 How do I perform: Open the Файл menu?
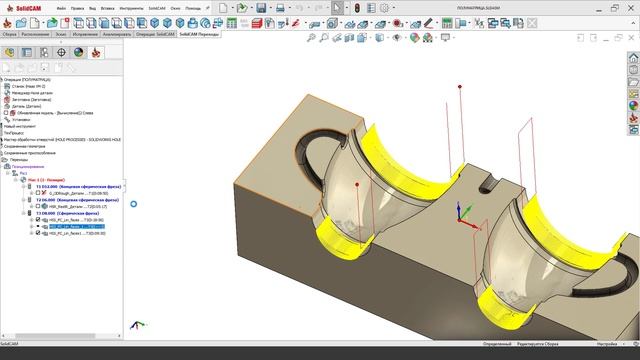[x=61, y=8]
